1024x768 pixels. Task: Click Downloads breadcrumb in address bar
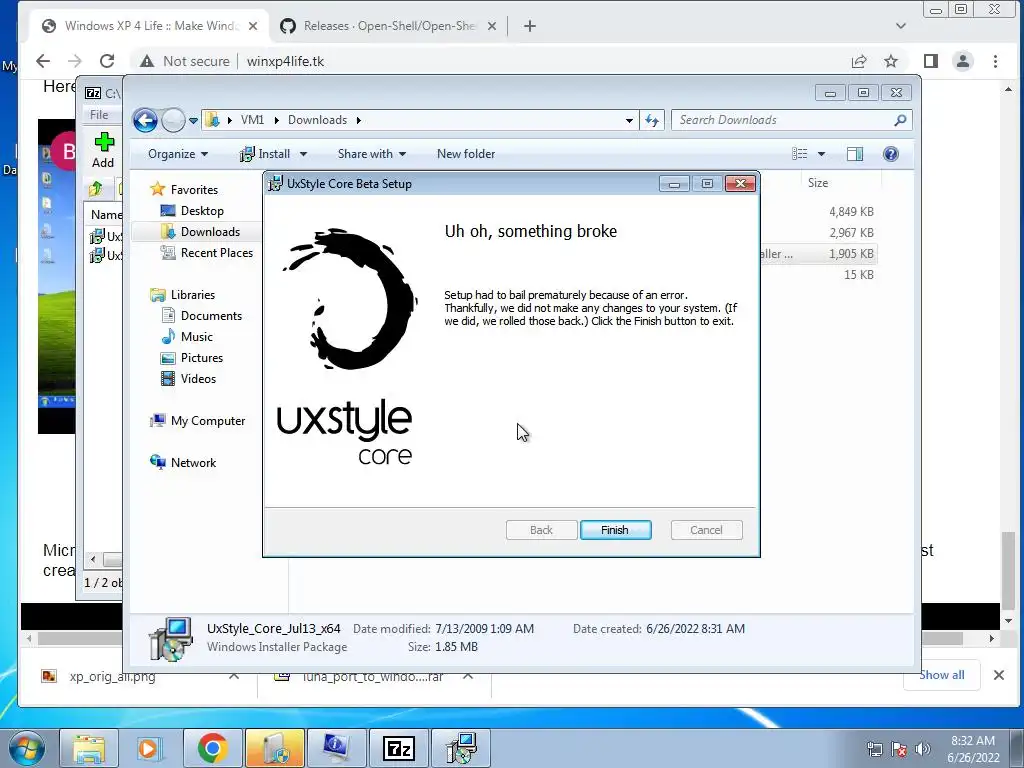pyautogui.click(x=317, y=120)
